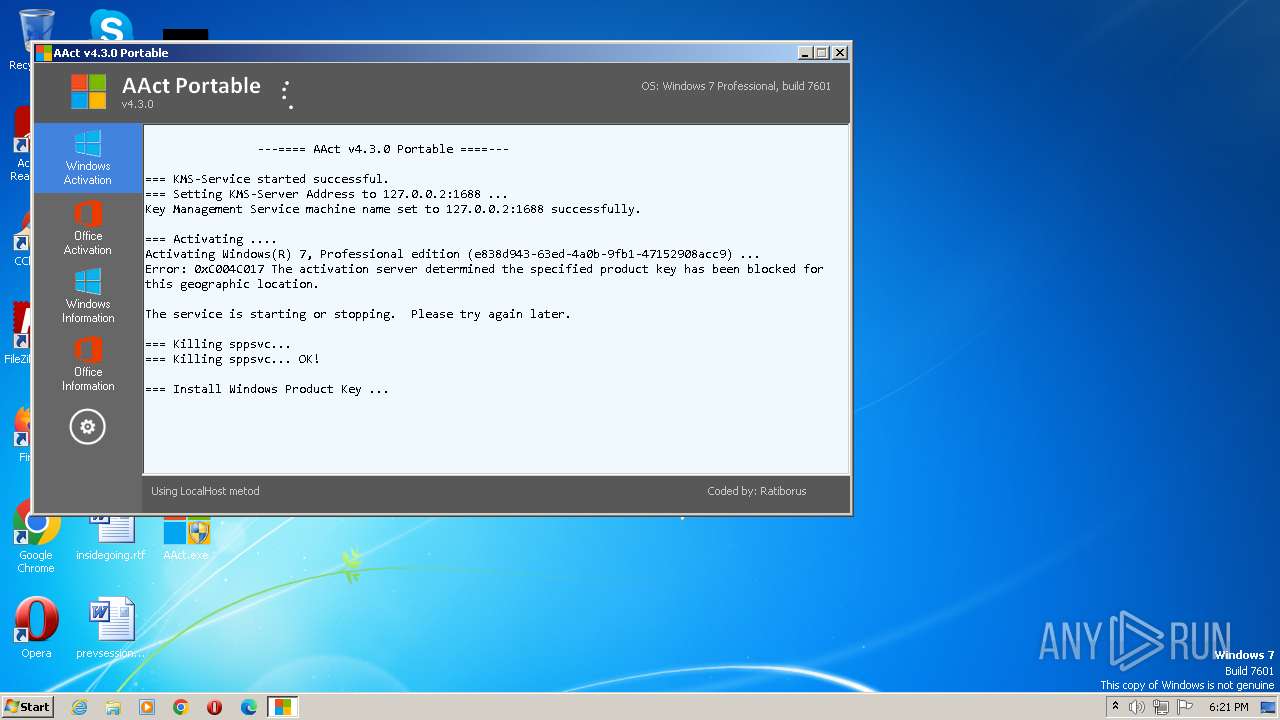Select the prevsession document on the desktop

(111, 628)
